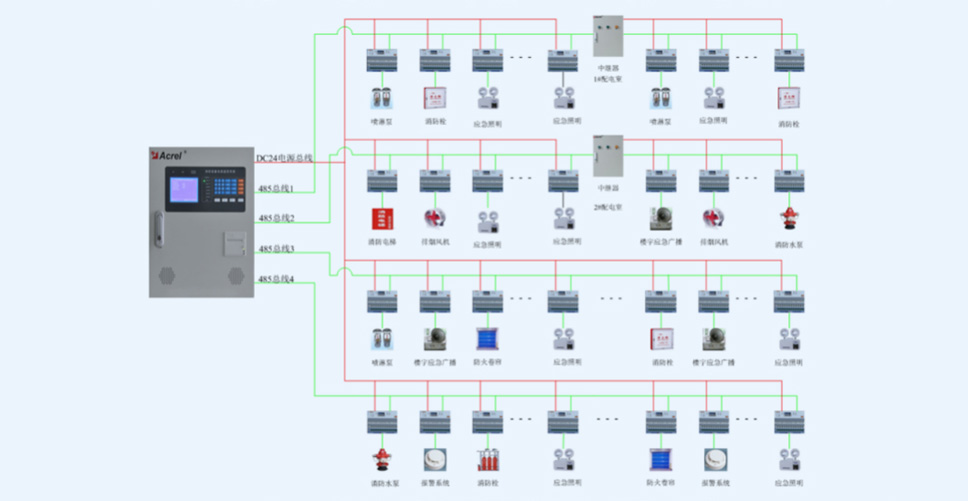Click the 排烟风机 fan beside 楼宇应急广播
968x501 pixels.
pyautogui.click(x=714, y=218)
